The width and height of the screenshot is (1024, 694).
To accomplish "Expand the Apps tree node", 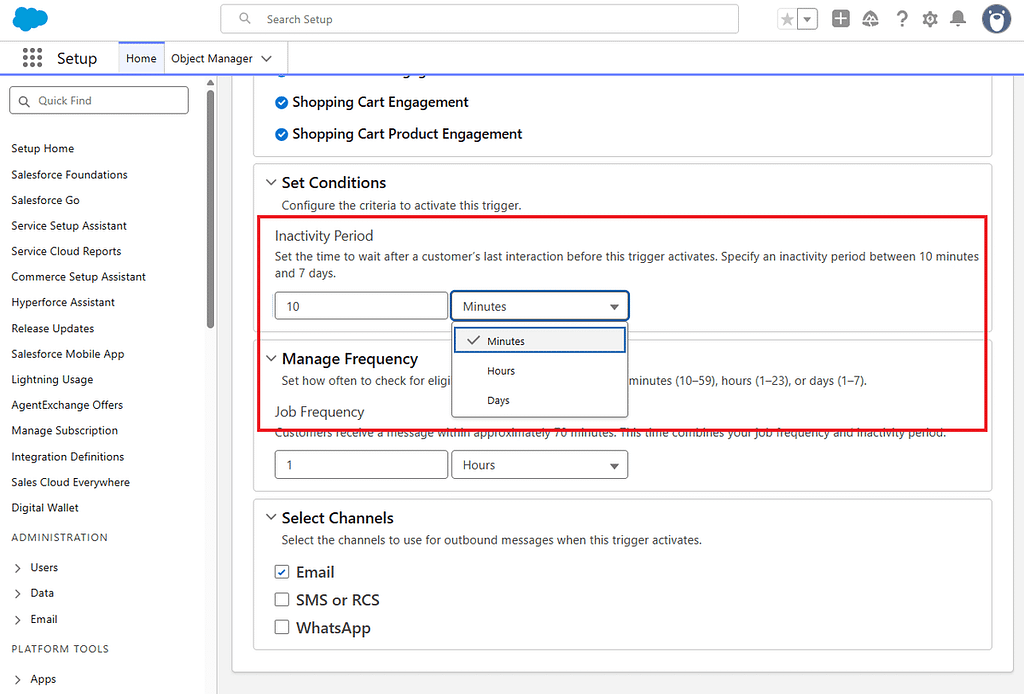I will tap(18, 680).
